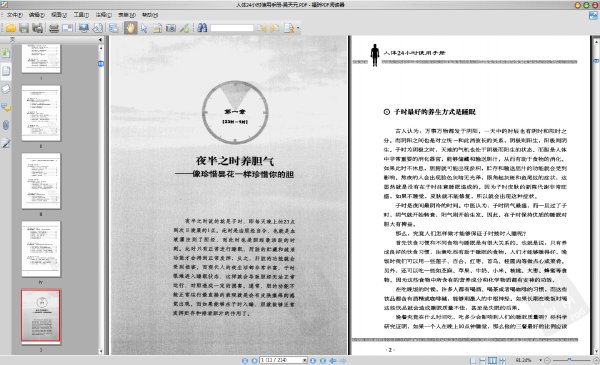The image size is (600, 365).
Task: Click the title 夜半之时养胆气
Action: coord(235,161)
